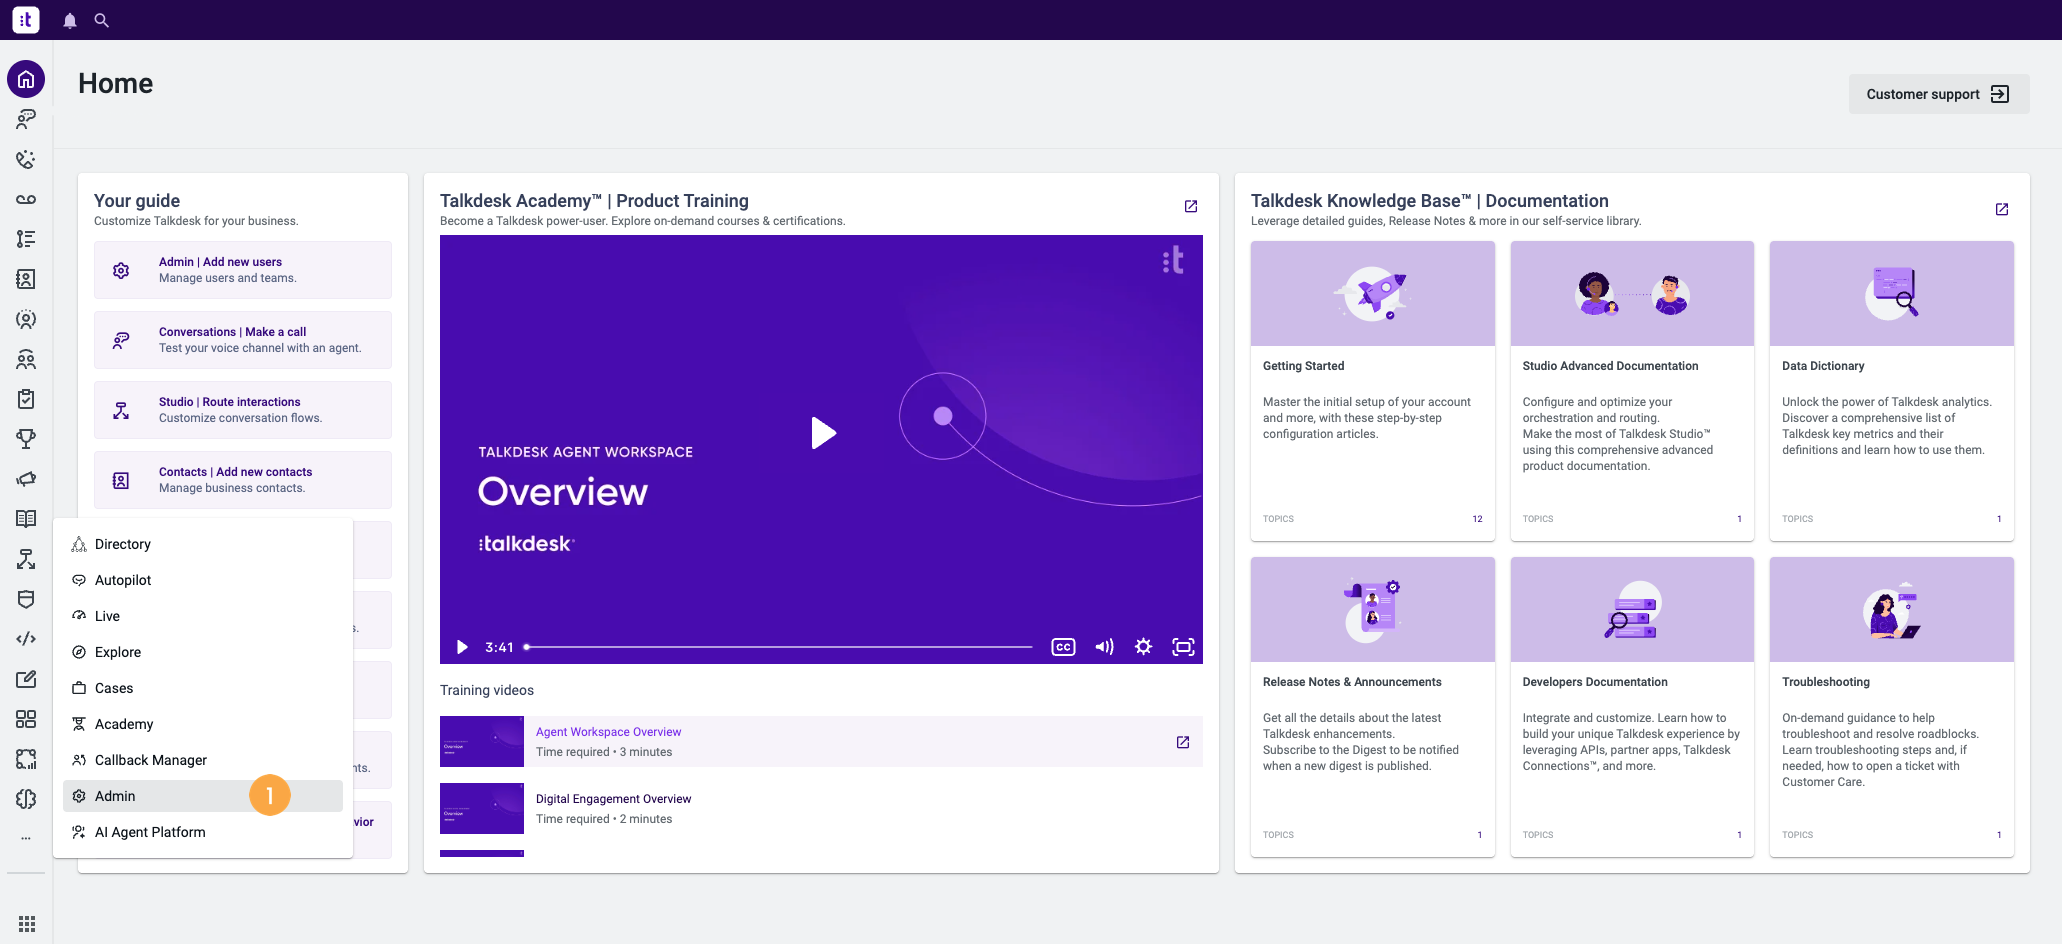Click the Customer support button
Viewport: 2062px width, 944px height.
(x=1939, y=94)
